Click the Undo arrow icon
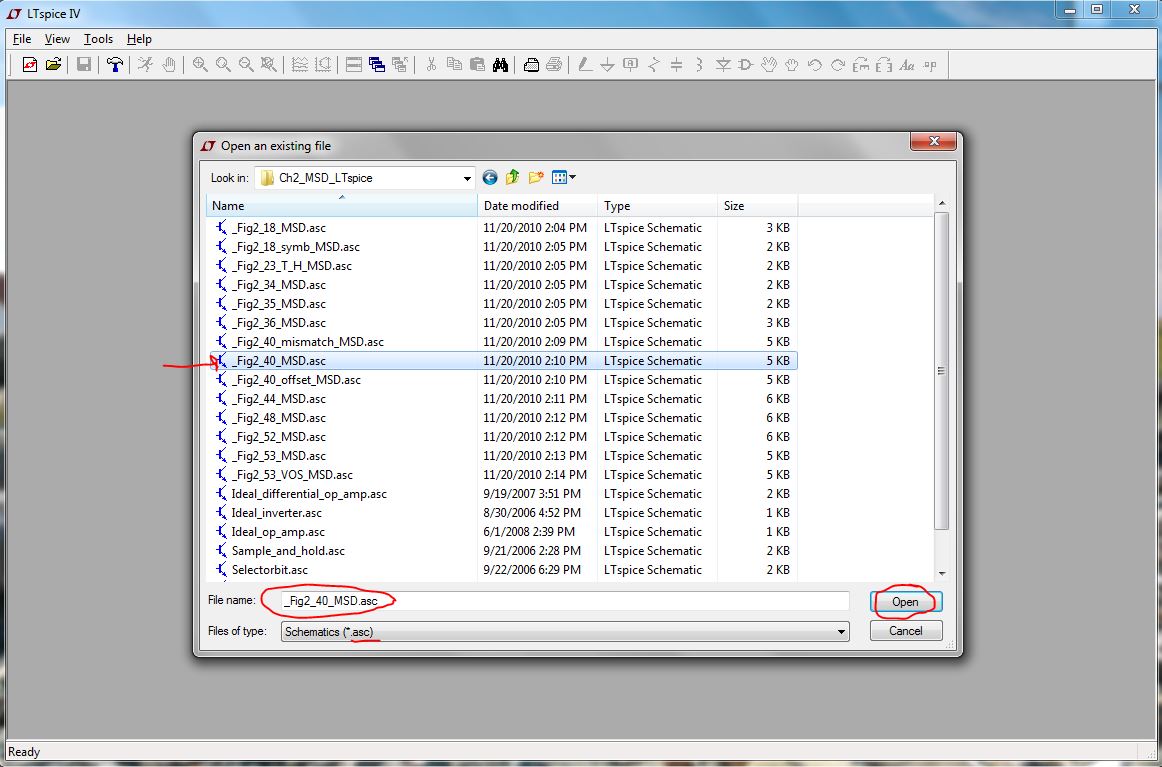Screen dimensions: 1162x767 click(814, 65)
